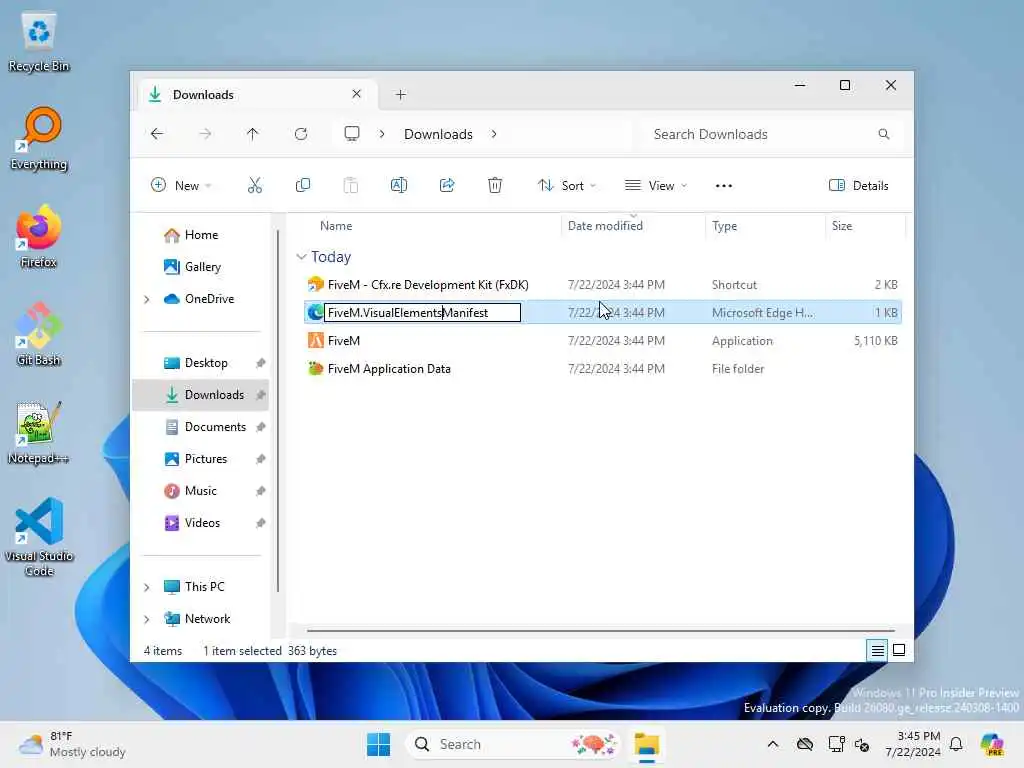Show hidden system tray icons

pyautogui.click(x=773, y=744)
